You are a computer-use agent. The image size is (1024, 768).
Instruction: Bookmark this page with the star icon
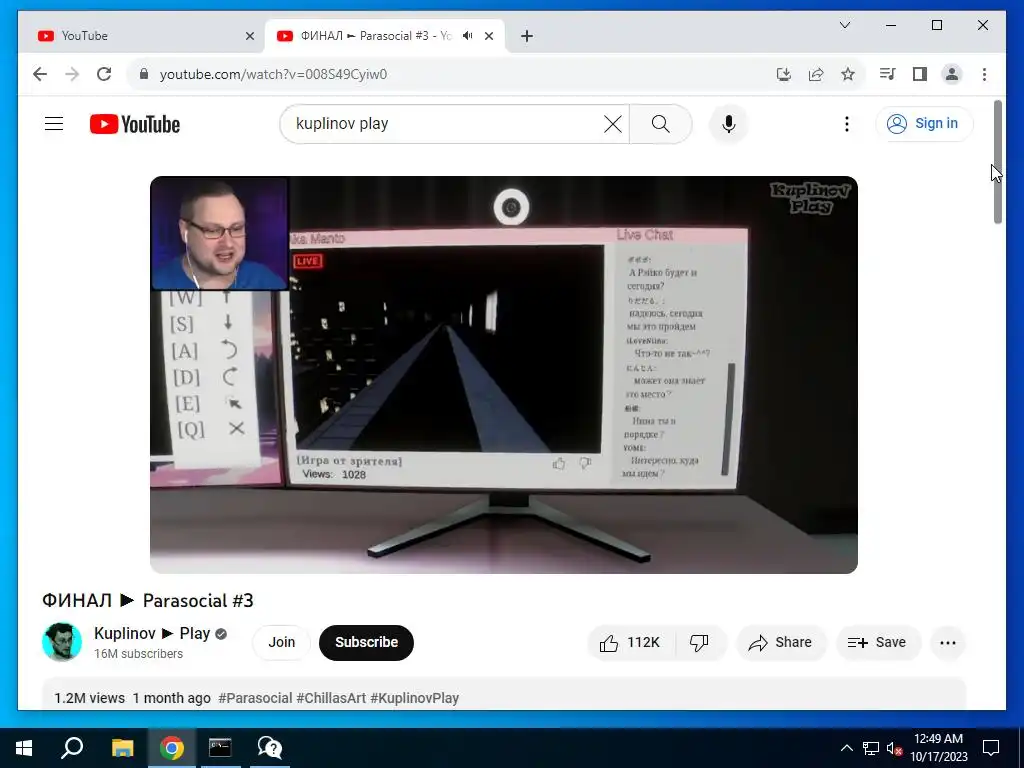(848, 74)
